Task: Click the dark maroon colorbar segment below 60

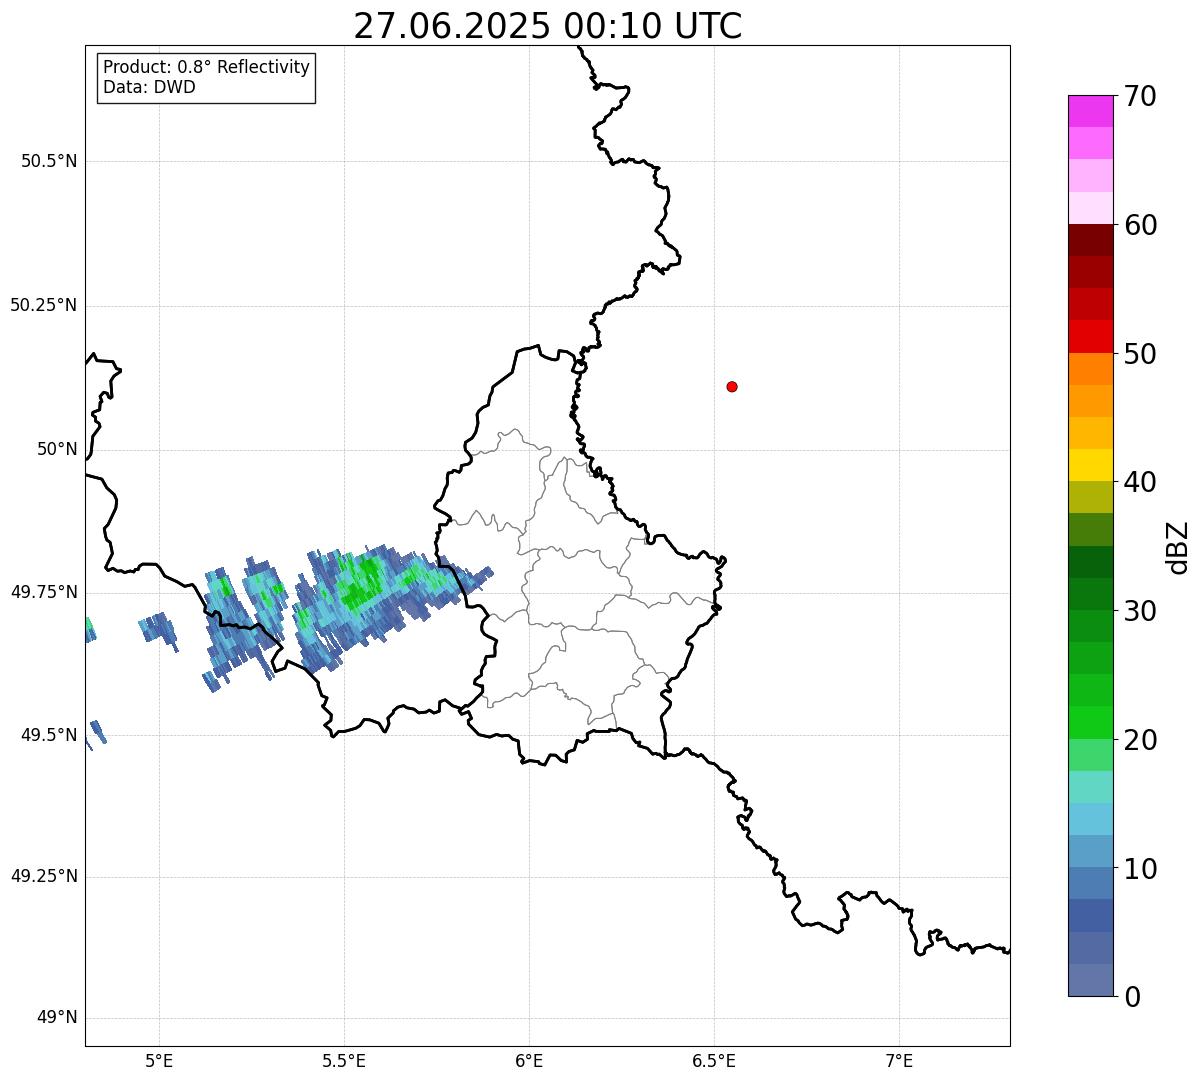Action: click(1090, 240)
